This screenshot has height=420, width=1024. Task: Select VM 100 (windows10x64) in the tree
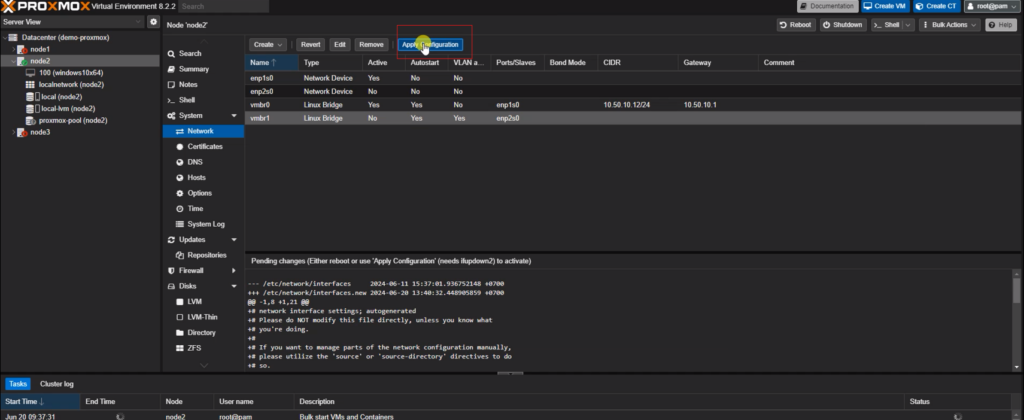tap(70, 73)
